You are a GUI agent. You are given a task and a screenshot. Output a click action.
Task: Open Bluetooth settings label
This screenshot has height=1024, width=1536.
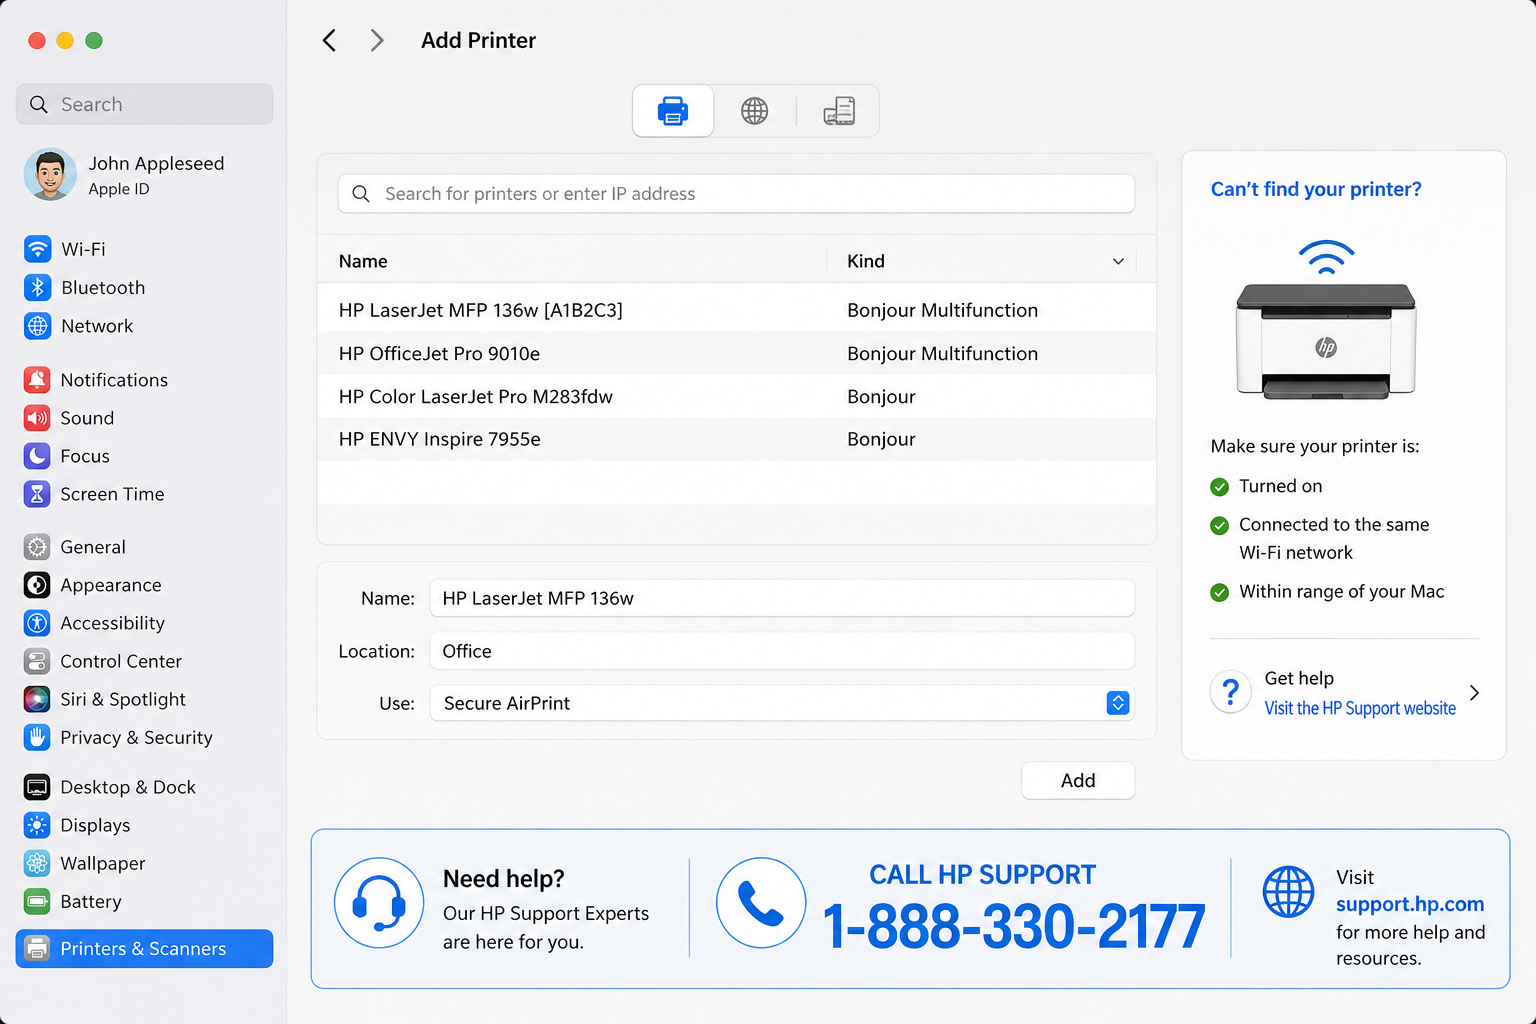[103, 288]
